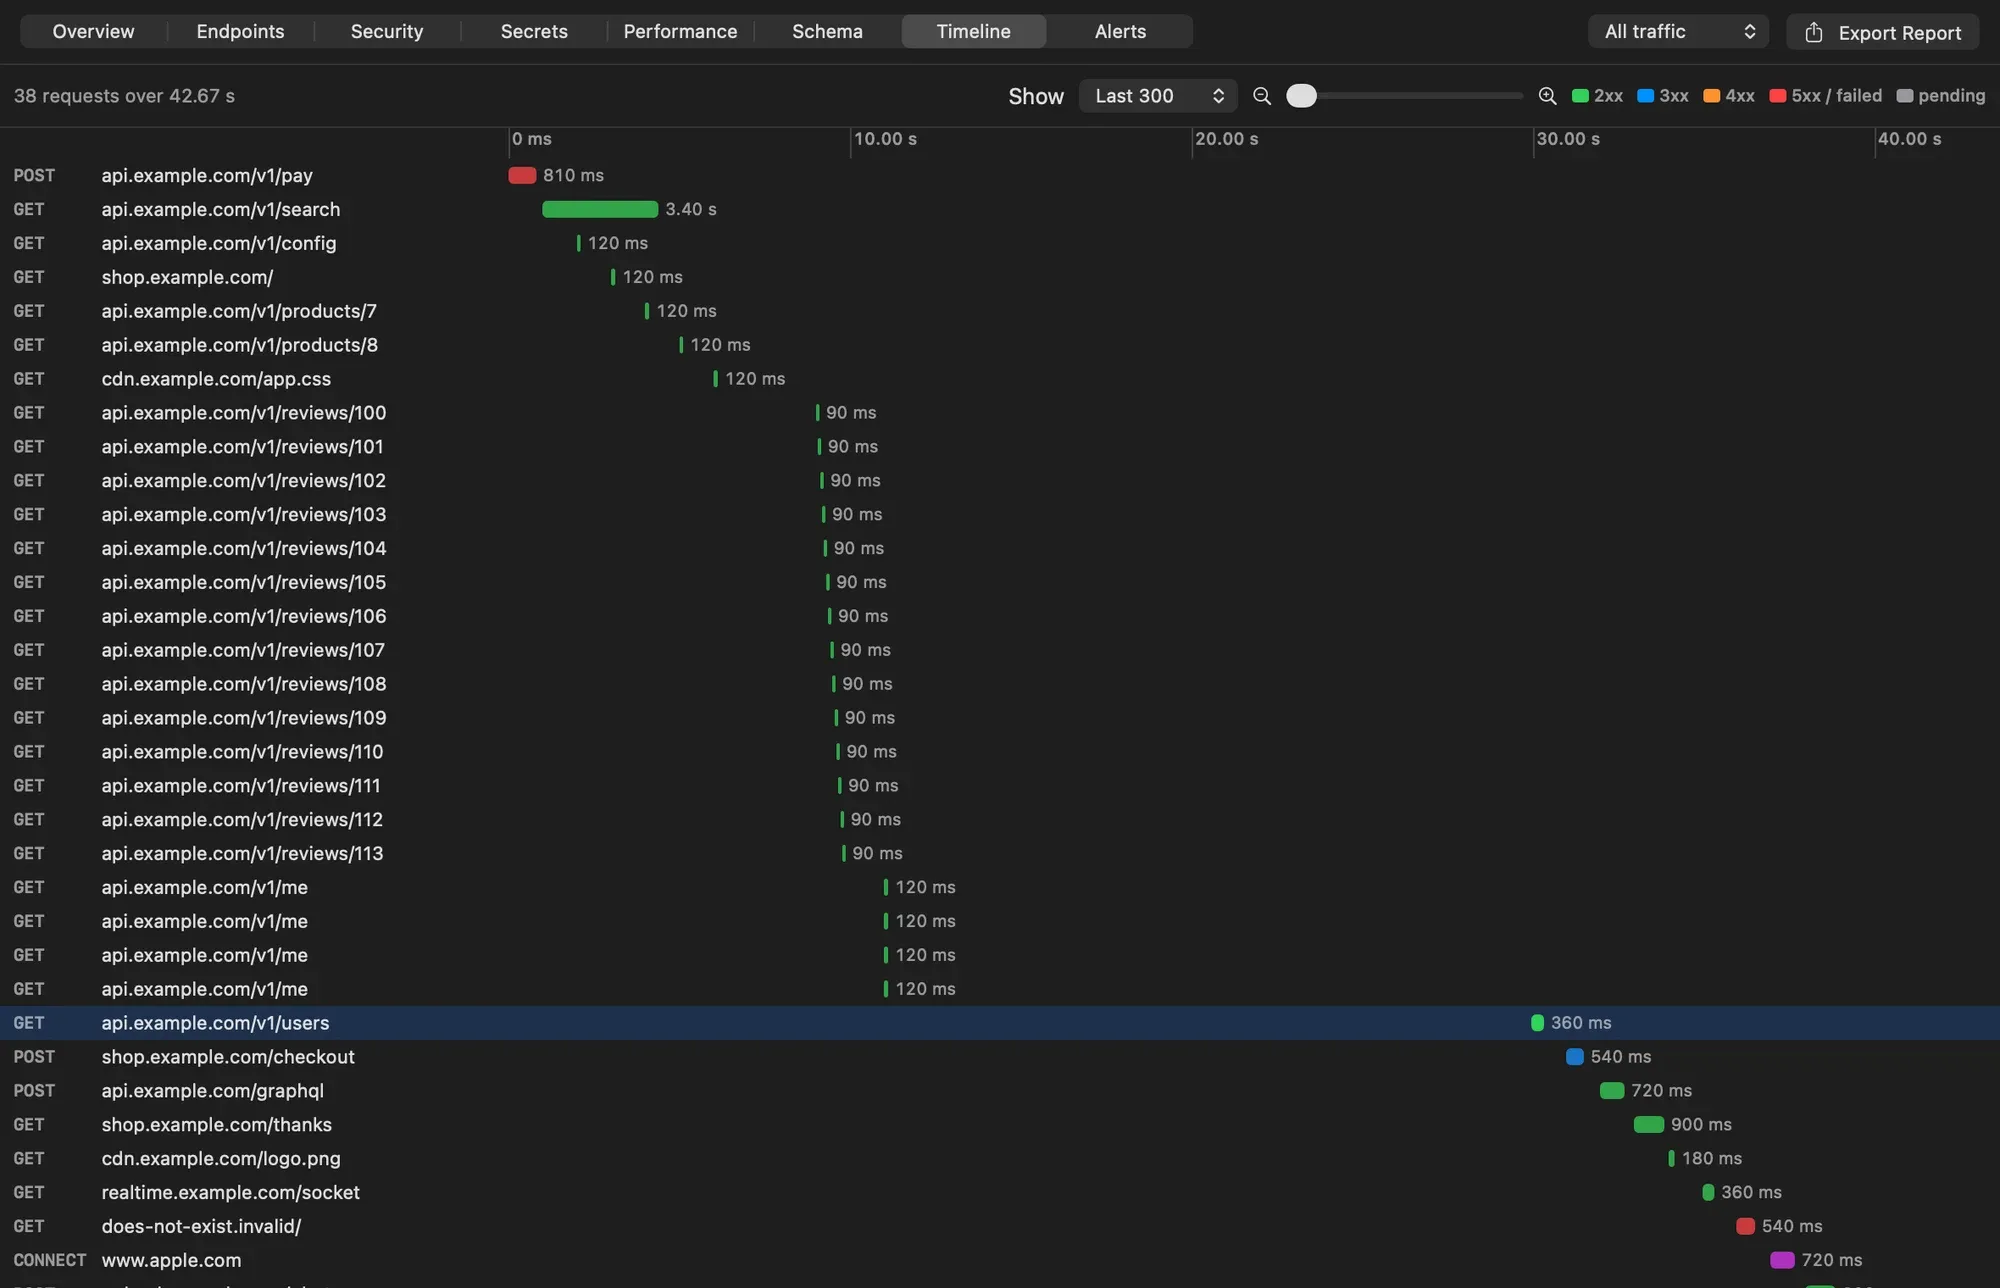Open the Show Last 300 dropdown

point(1158,96)
